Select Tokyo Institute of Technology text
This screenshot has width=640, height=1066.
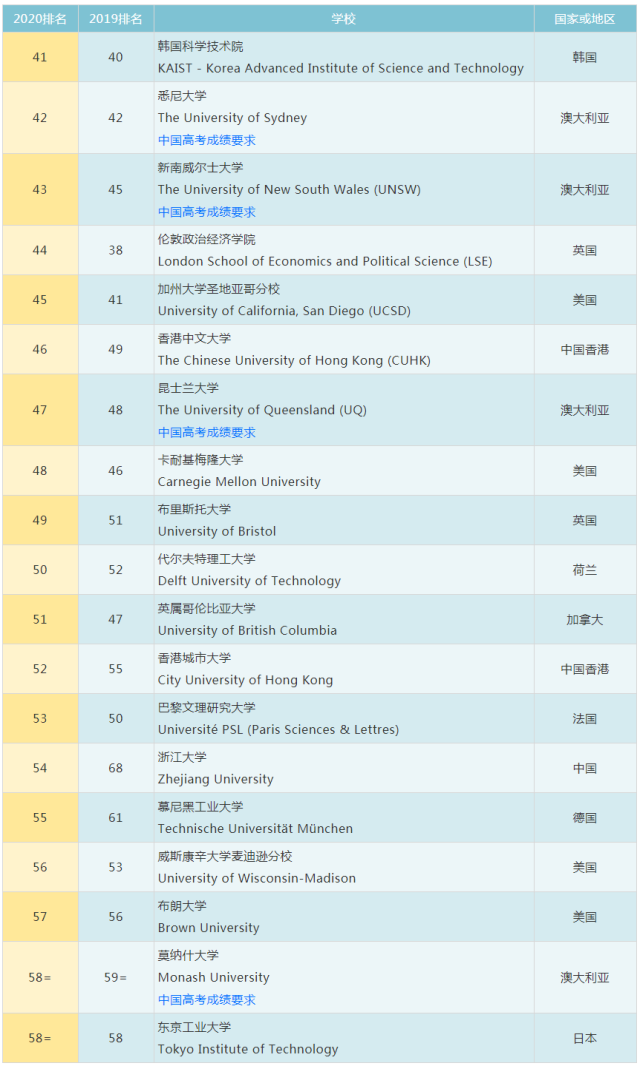(248, 1050)
